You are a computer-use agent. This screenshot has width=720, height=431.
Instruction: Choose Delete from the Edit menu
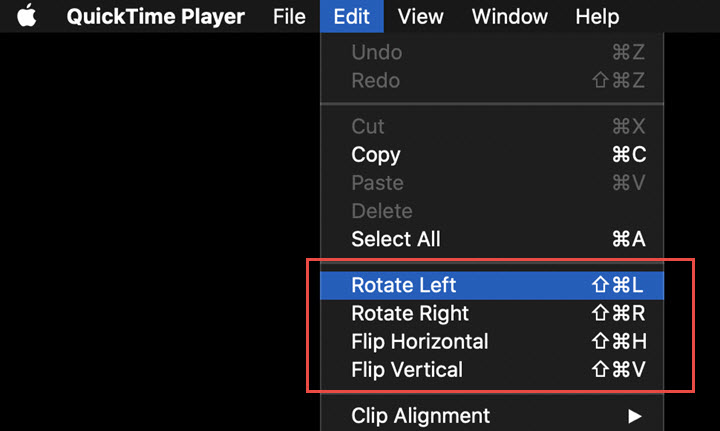(382, 211)
